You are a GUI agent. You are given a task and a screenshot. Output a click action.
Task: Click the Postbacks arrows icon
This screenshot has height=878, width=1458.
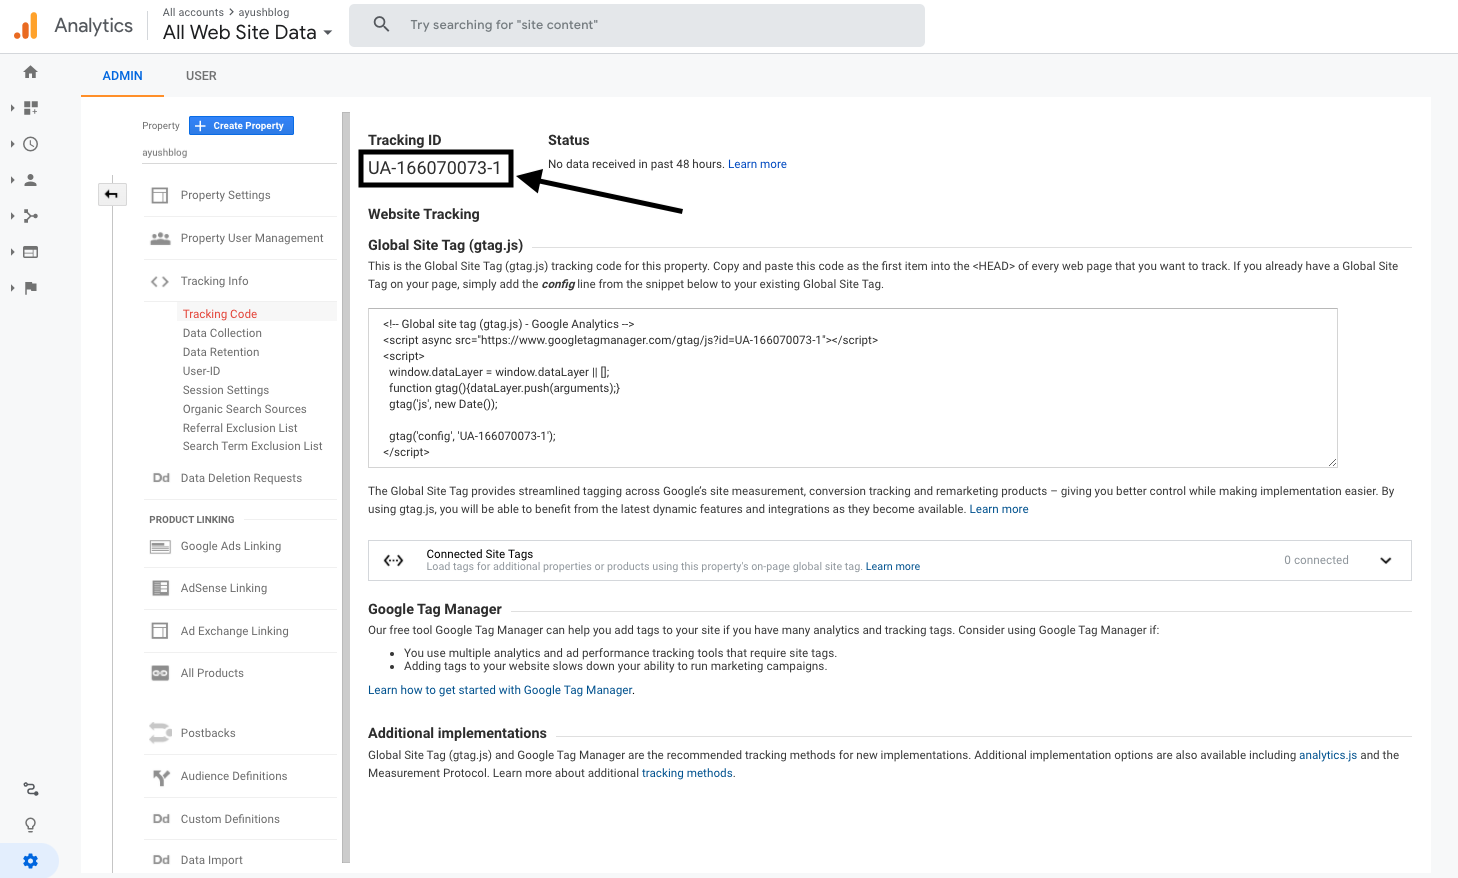tap(160, 733)
